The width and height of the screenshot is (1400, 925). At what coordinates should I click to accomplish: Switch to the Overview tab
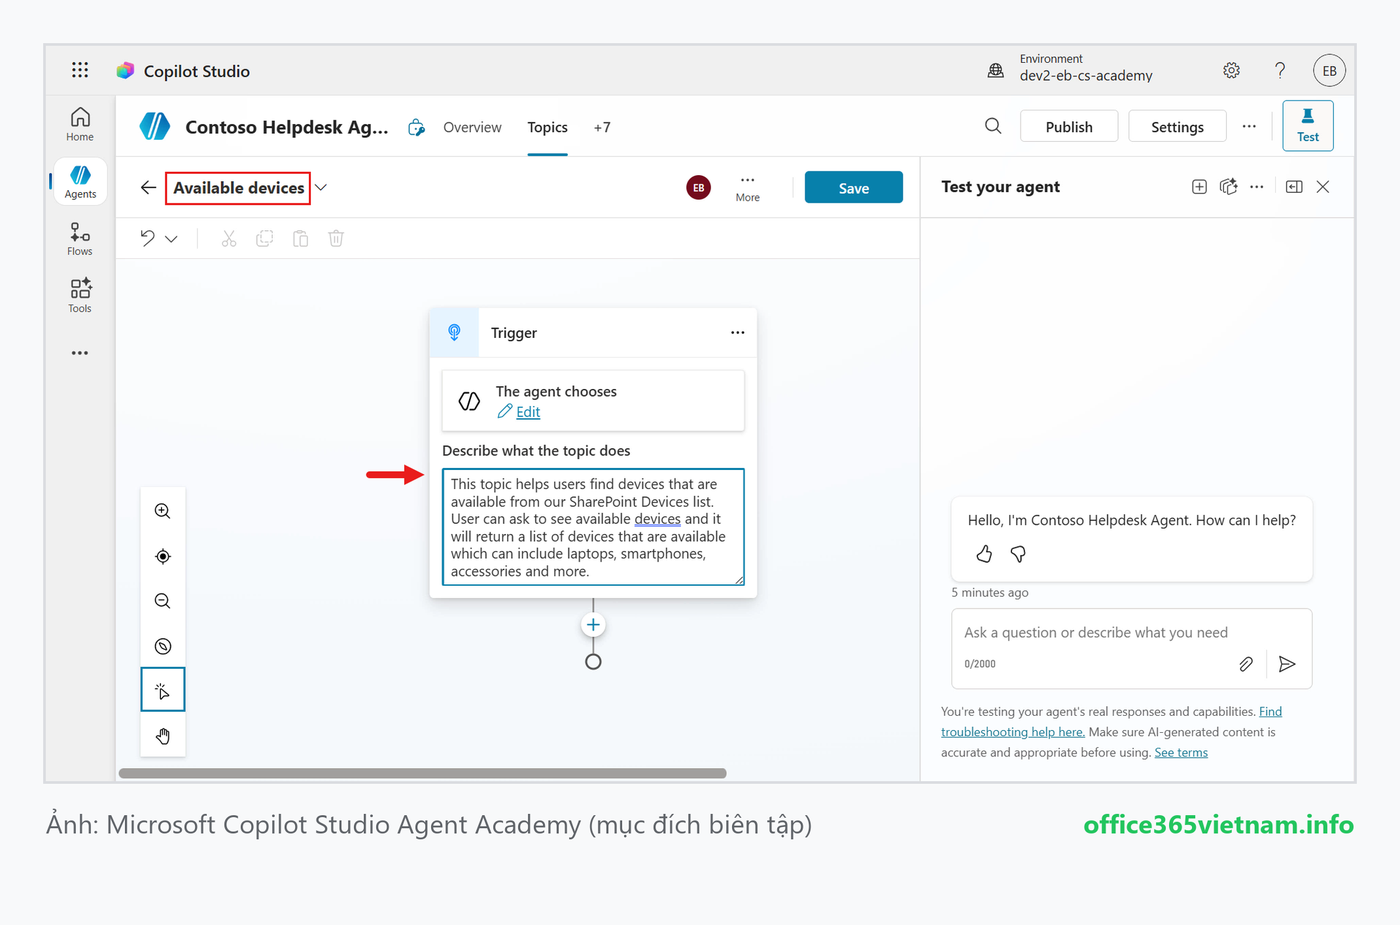click(x=472, y=127)
